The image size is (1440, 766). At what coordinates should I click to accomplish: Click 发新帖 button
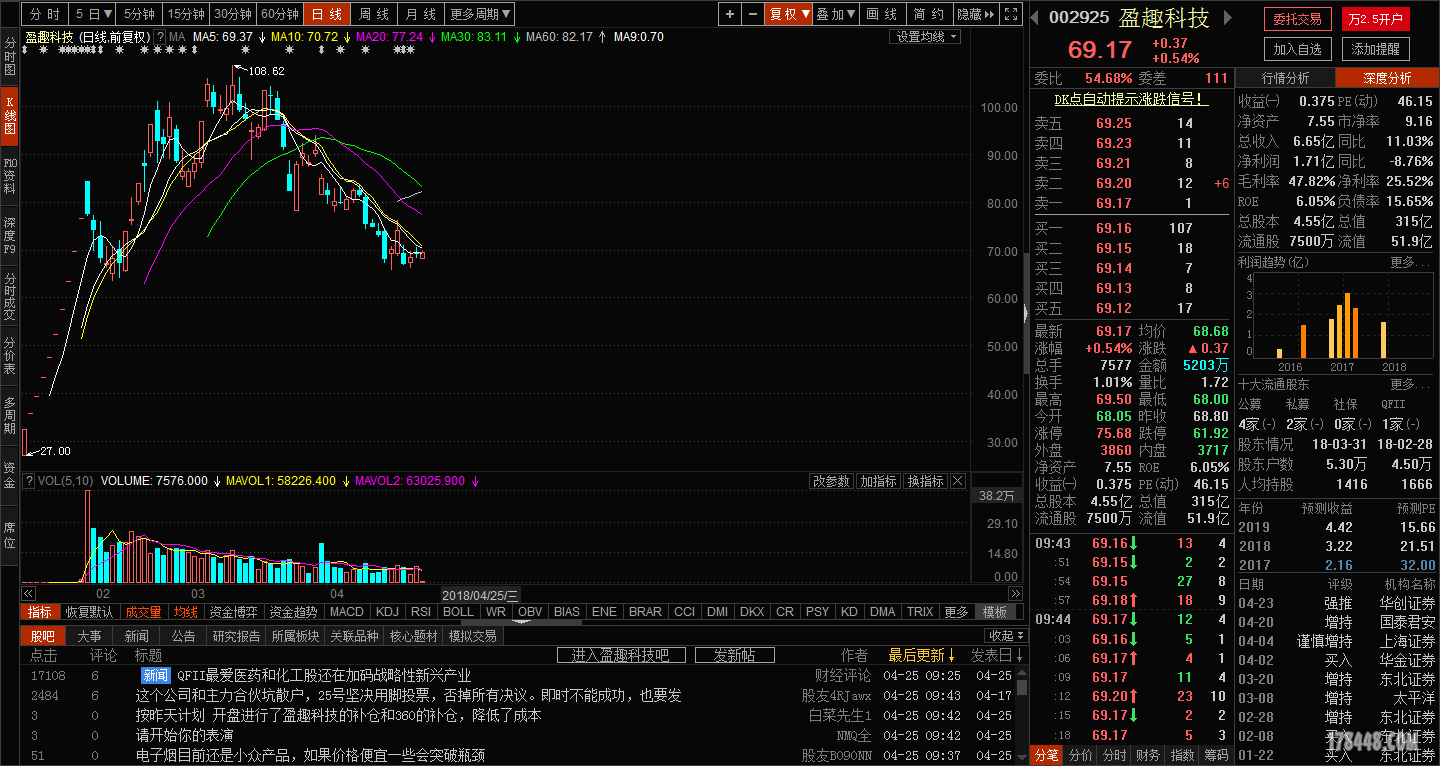(735, 655)
